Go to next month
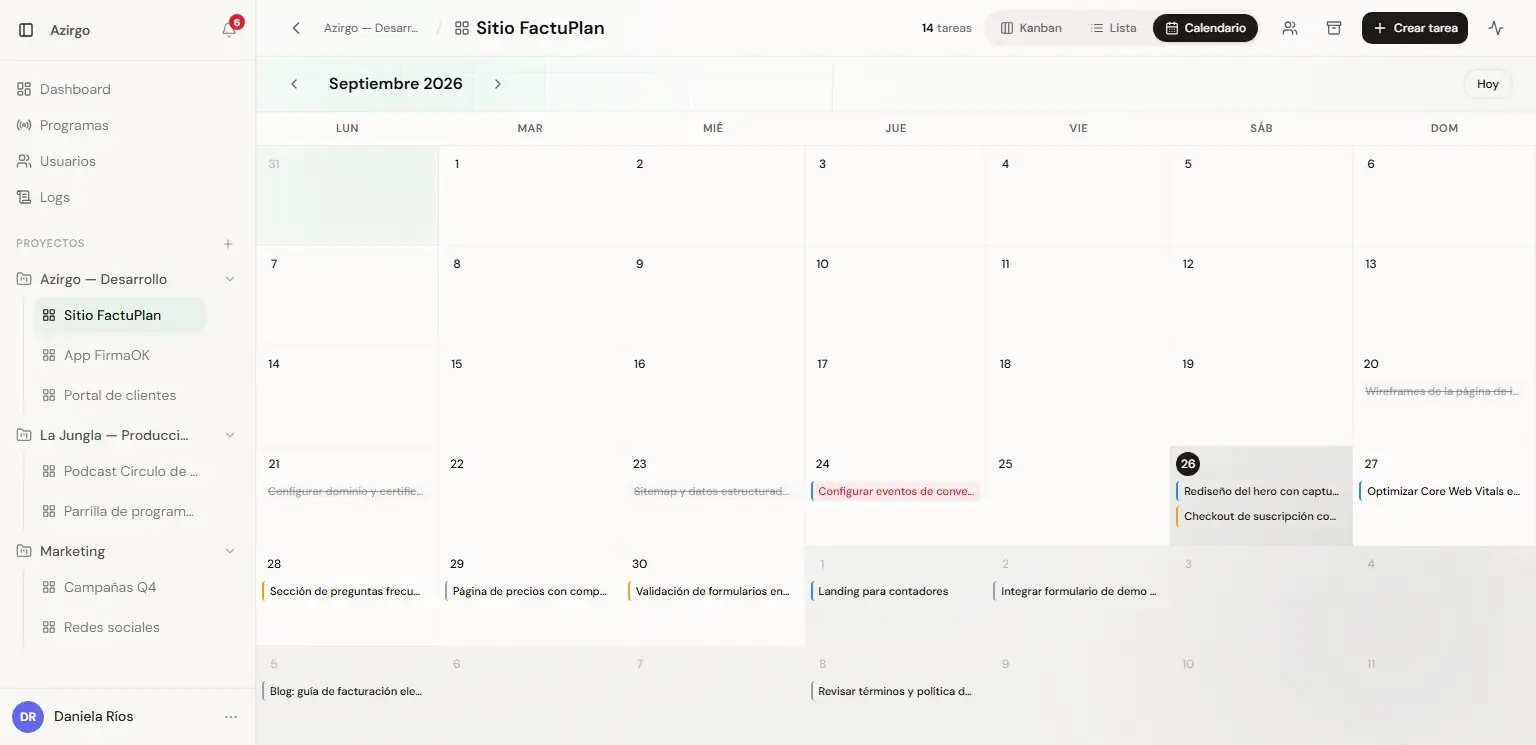Image resolution: width=1536 pixels, height=745 pixels. click(x=498, y=84)
